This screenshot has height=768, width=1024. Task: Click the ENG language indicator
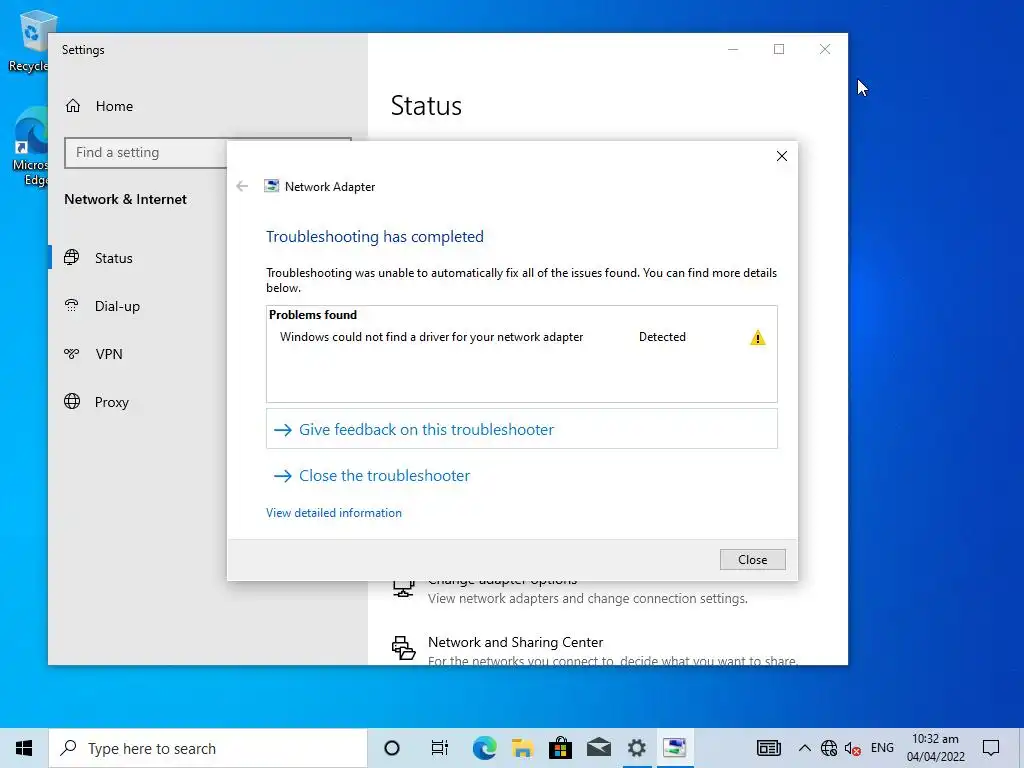click(882, 748)
